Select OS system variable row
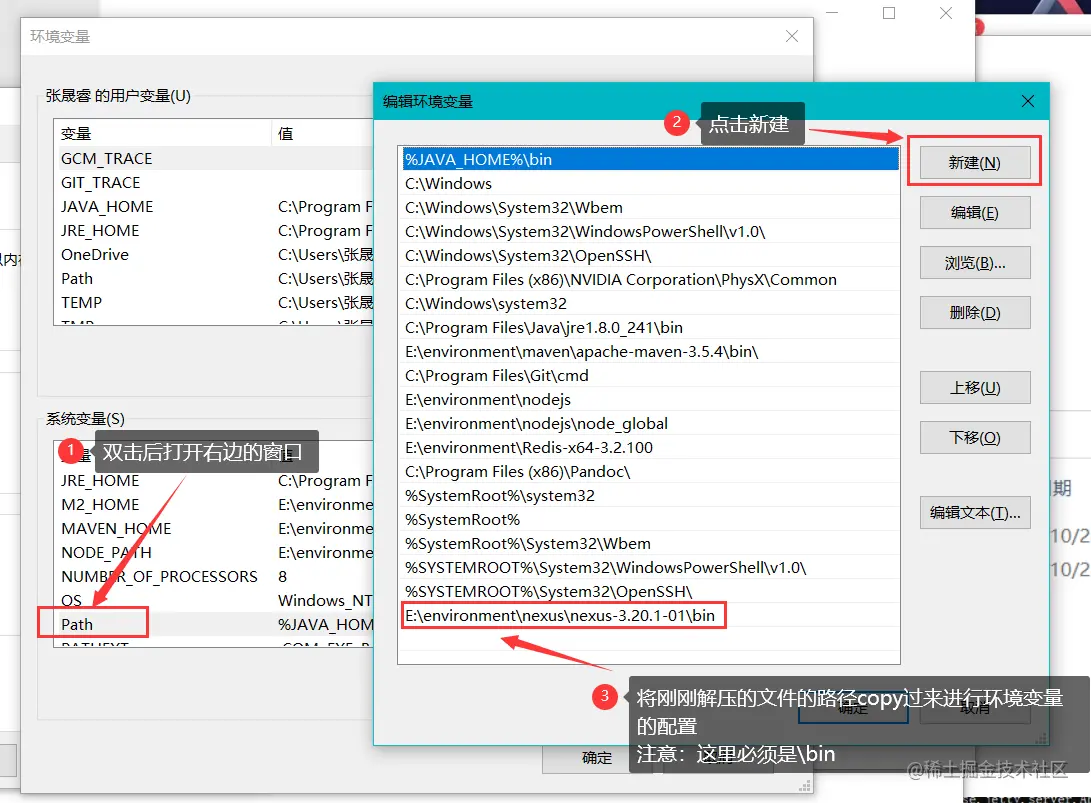Viewport: 1091px width, 803px height. coord(214,601)
